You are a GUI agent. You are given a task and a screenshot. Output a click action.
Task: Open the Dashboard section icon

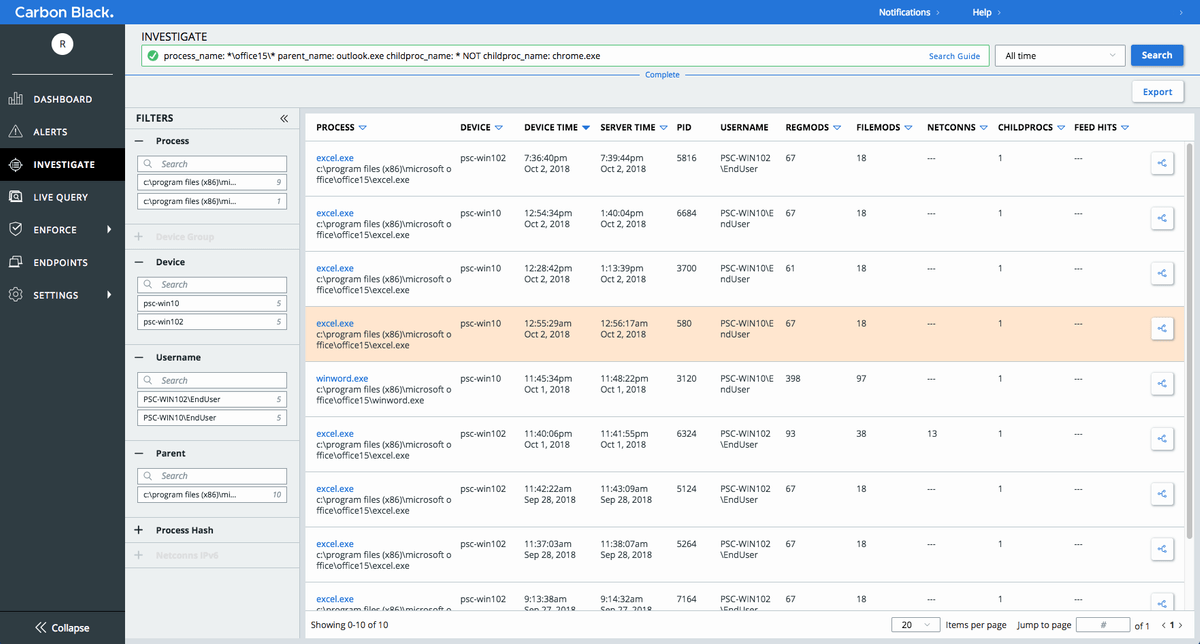coord(15,99)
